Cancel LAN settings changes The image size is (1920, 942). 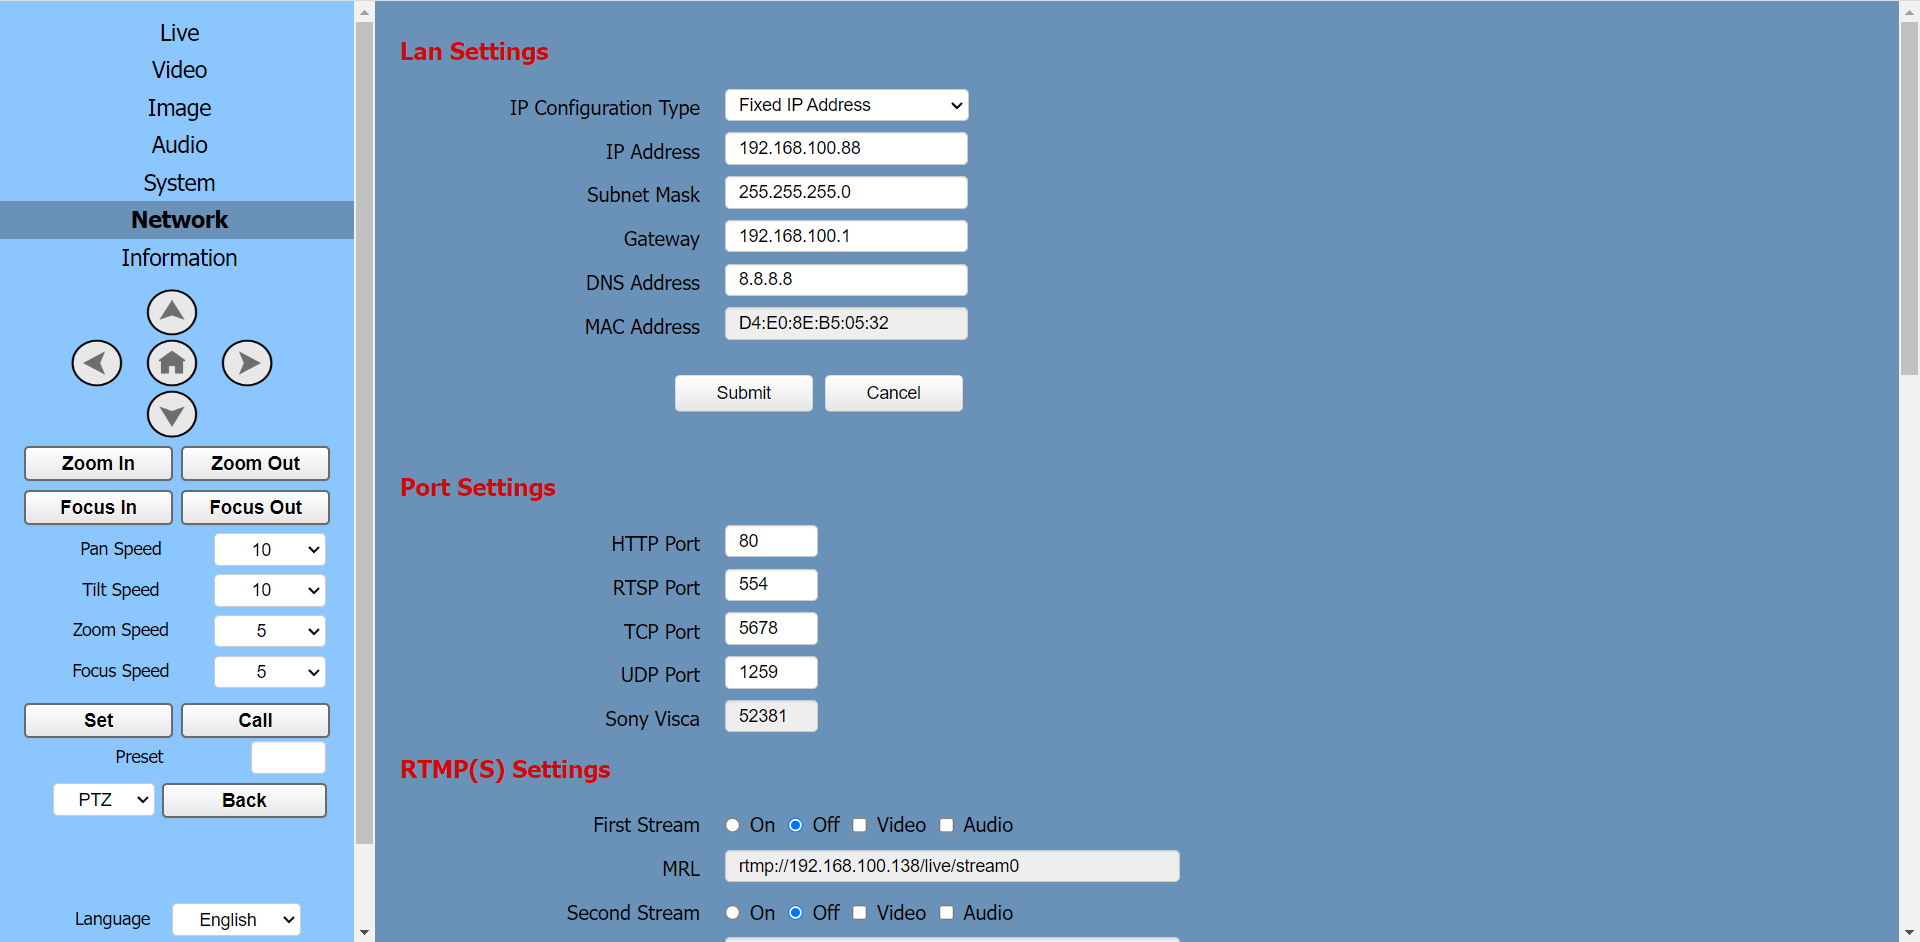(x=894, y=393)
